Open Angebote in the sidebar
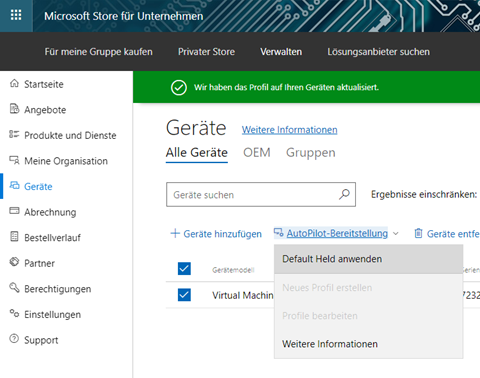 pyautogui.click(x=45, y=110)
